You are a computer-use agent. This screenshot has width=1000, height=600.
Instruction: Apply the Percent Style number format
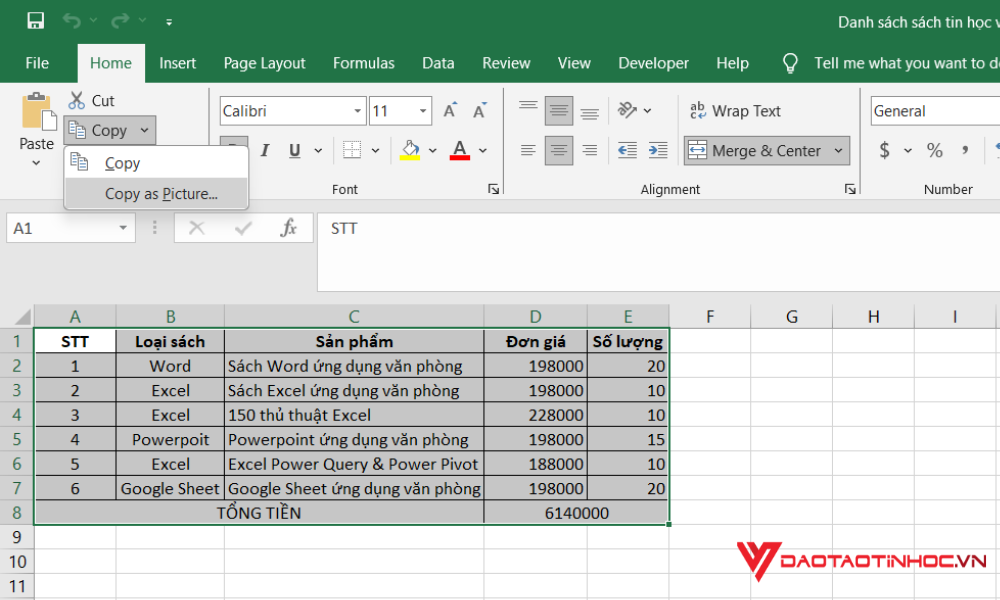[935, 150]
